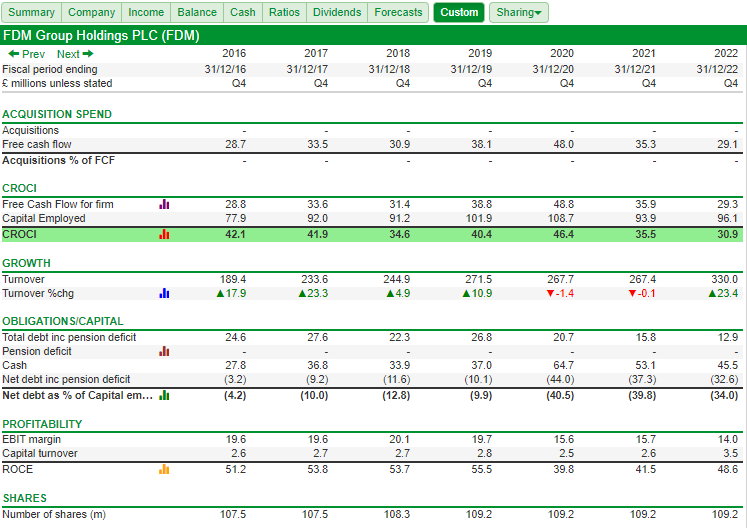Expand the Sharing dropdown
The height and width of the screenshot is (528, 747).
519,12
